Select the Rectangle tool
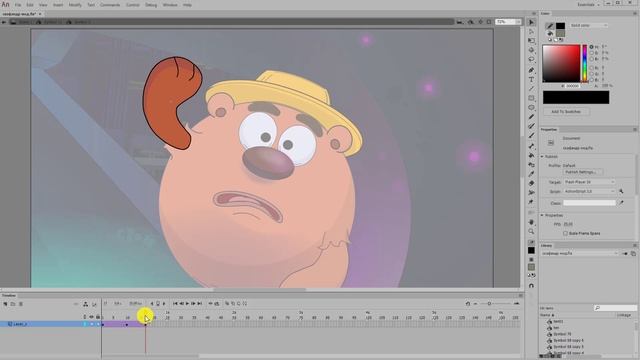640x360 pixels. coord(531,98)
